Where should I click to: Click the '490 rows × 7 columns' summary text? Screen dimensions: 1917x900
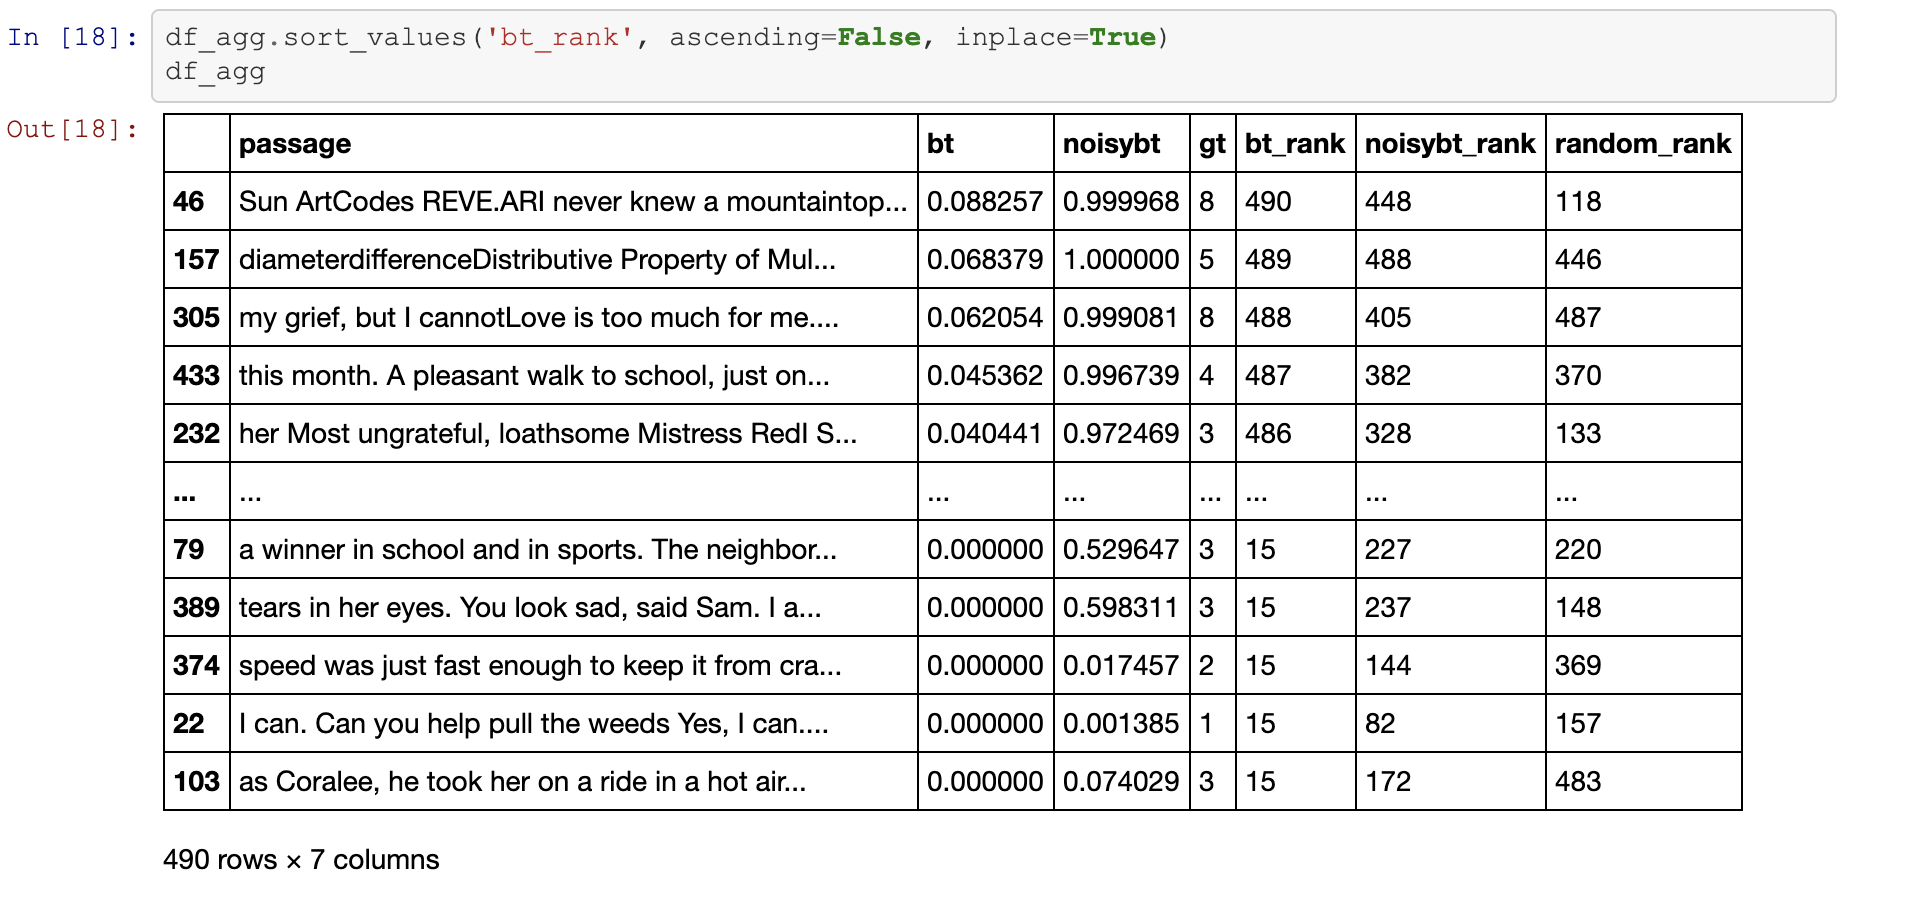[301, 860]
